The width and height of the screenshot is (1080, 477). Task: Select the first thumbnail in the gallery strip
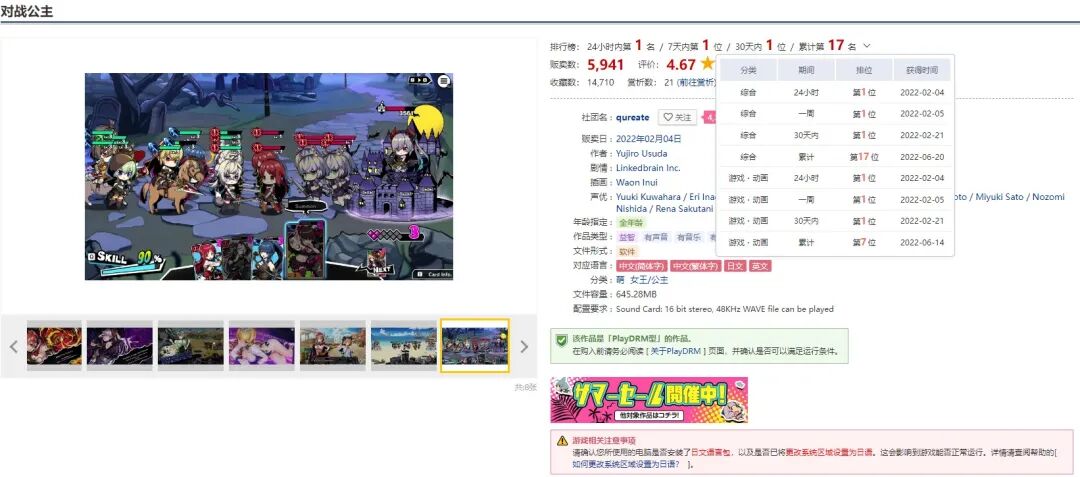[x=54, y=346]
